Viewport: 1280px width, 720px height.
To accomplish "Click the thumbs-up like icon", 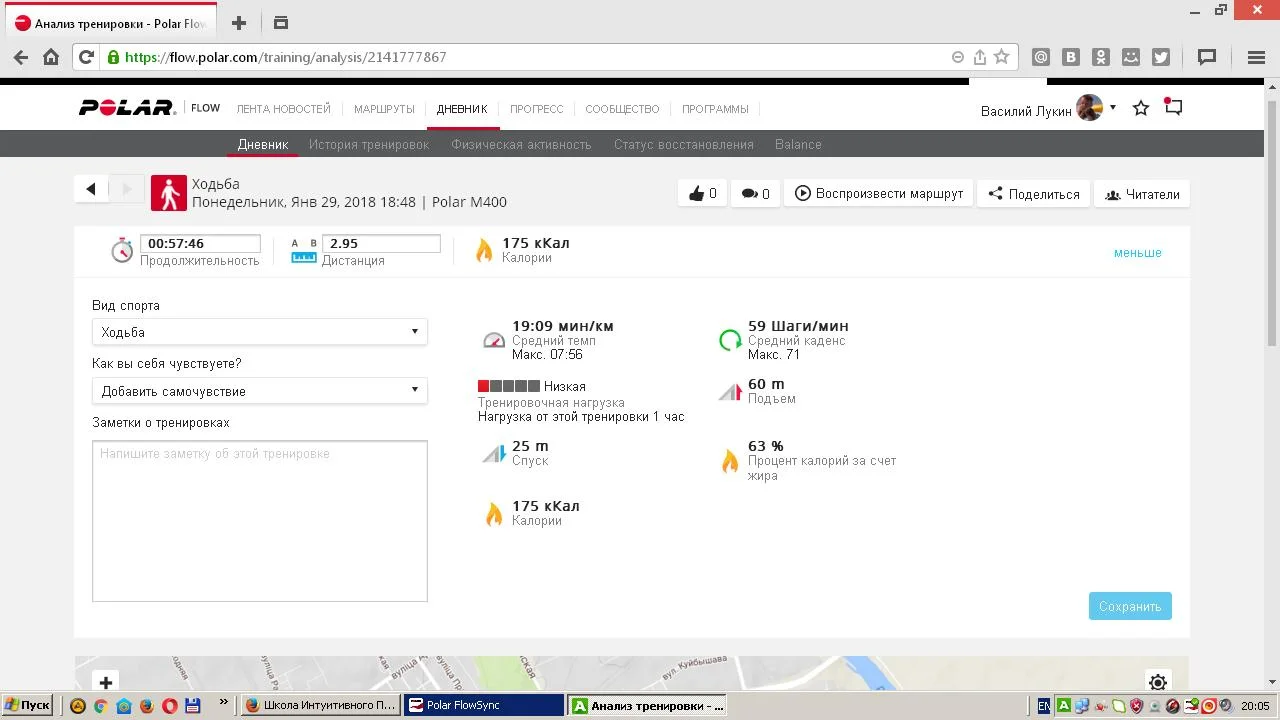I will 695,194.
